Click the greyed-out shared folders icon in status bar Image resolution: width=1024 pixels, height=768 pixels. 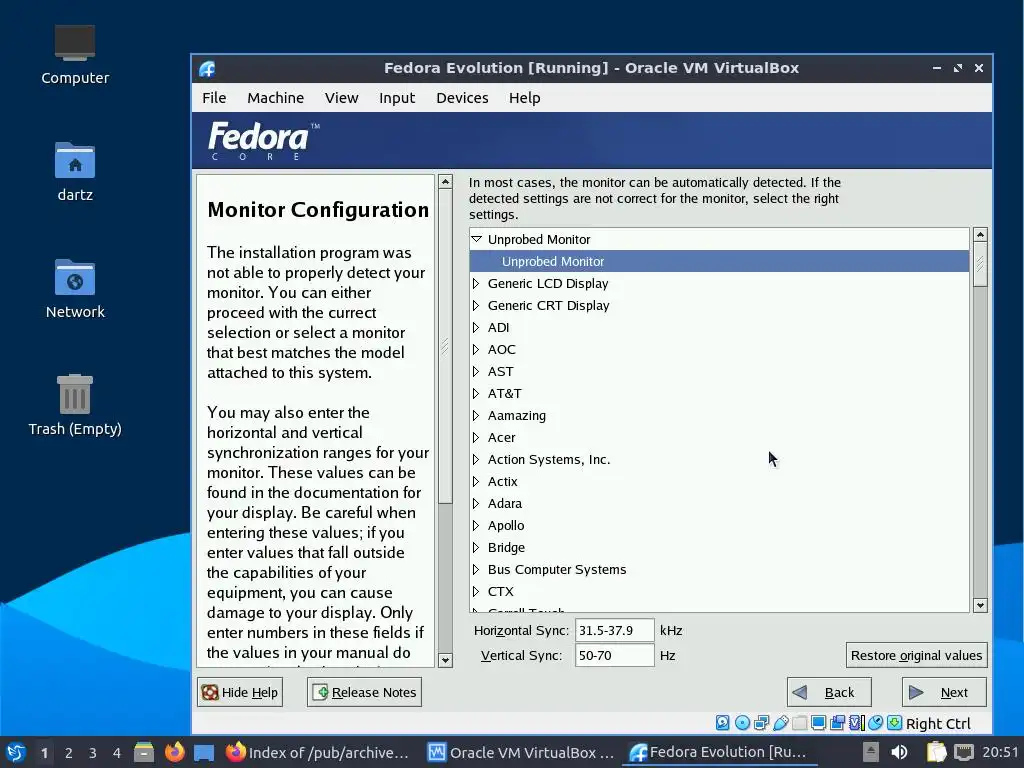[799, 723]
